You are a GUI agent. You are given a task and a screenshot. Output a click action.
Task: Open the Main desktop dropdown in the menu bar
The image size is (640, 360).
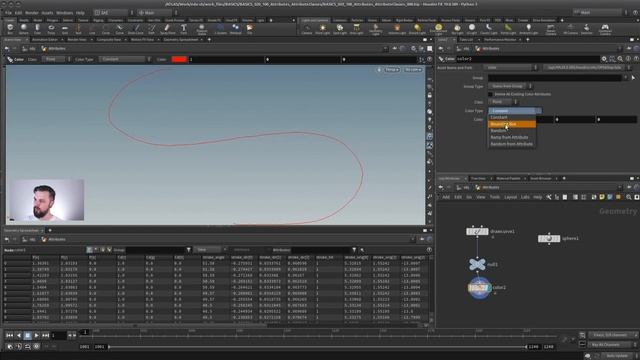[x=157, y=13]
